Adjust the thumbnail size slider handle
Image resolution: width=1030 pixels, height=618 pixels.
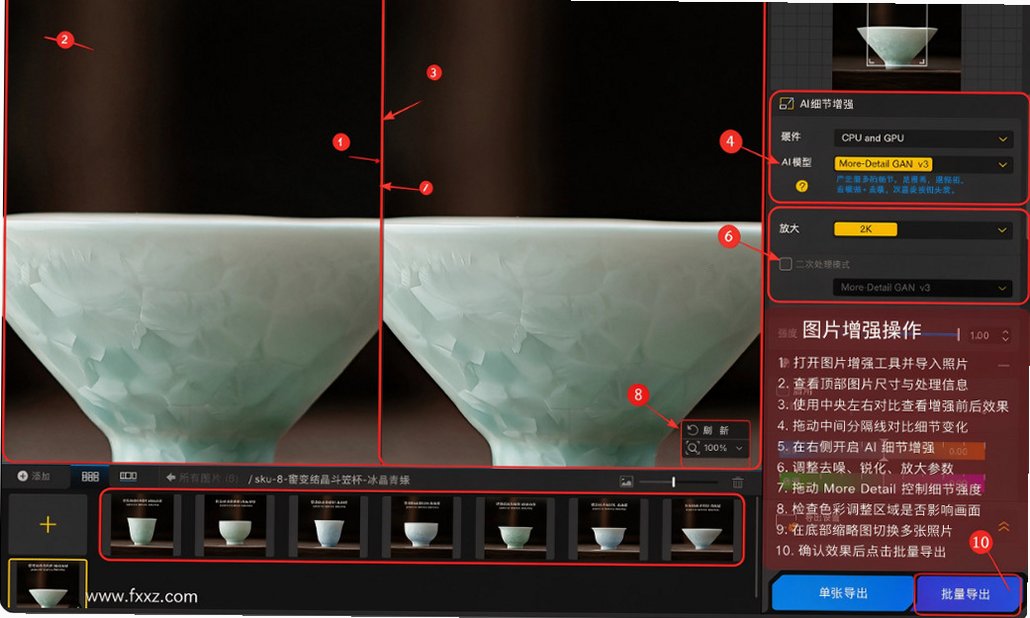(673, 482)
